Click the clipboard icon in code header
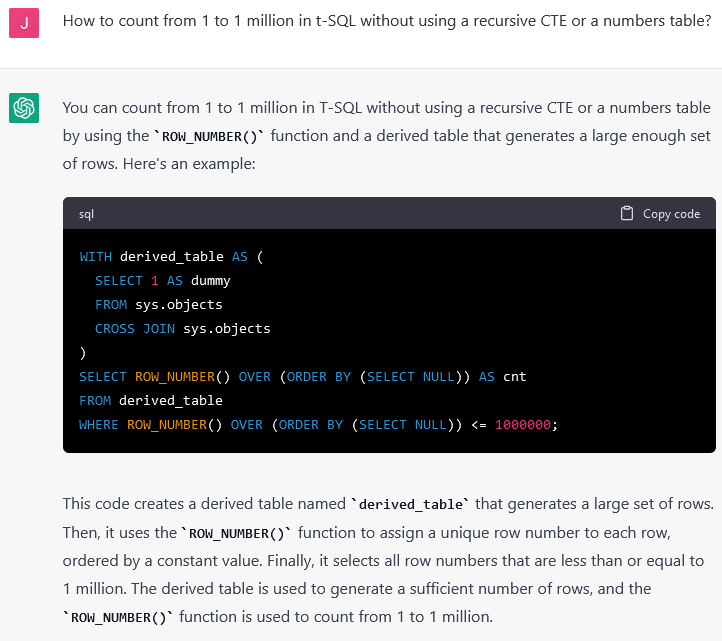 [627, 213]
